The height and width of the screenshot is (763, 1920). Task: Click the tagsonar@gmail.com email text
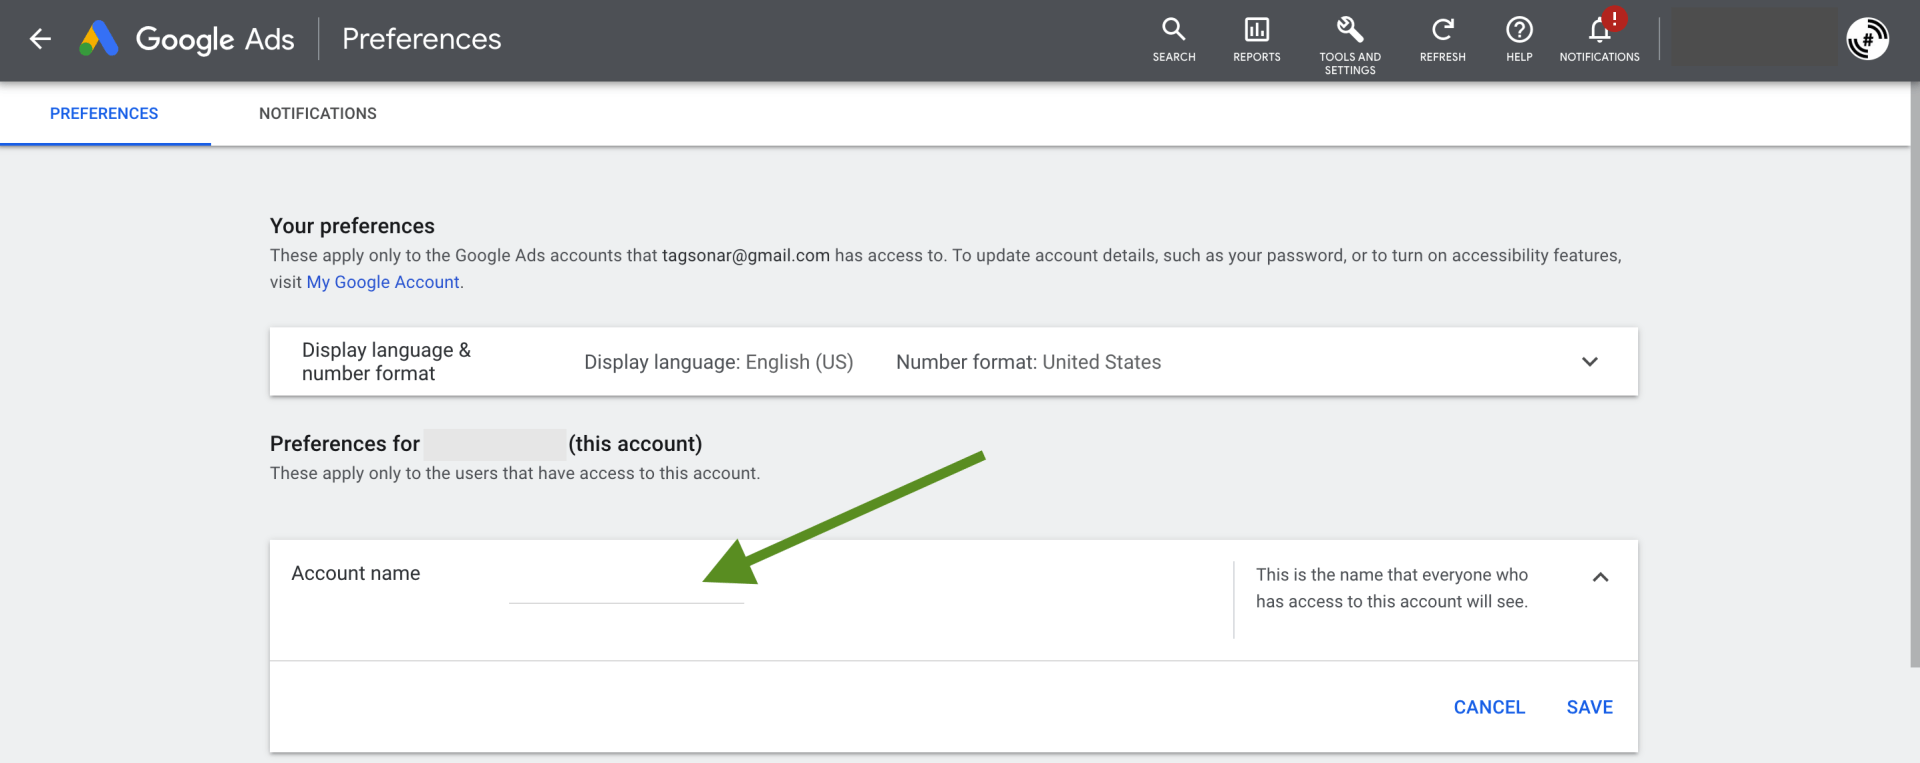tap(746, 255)
